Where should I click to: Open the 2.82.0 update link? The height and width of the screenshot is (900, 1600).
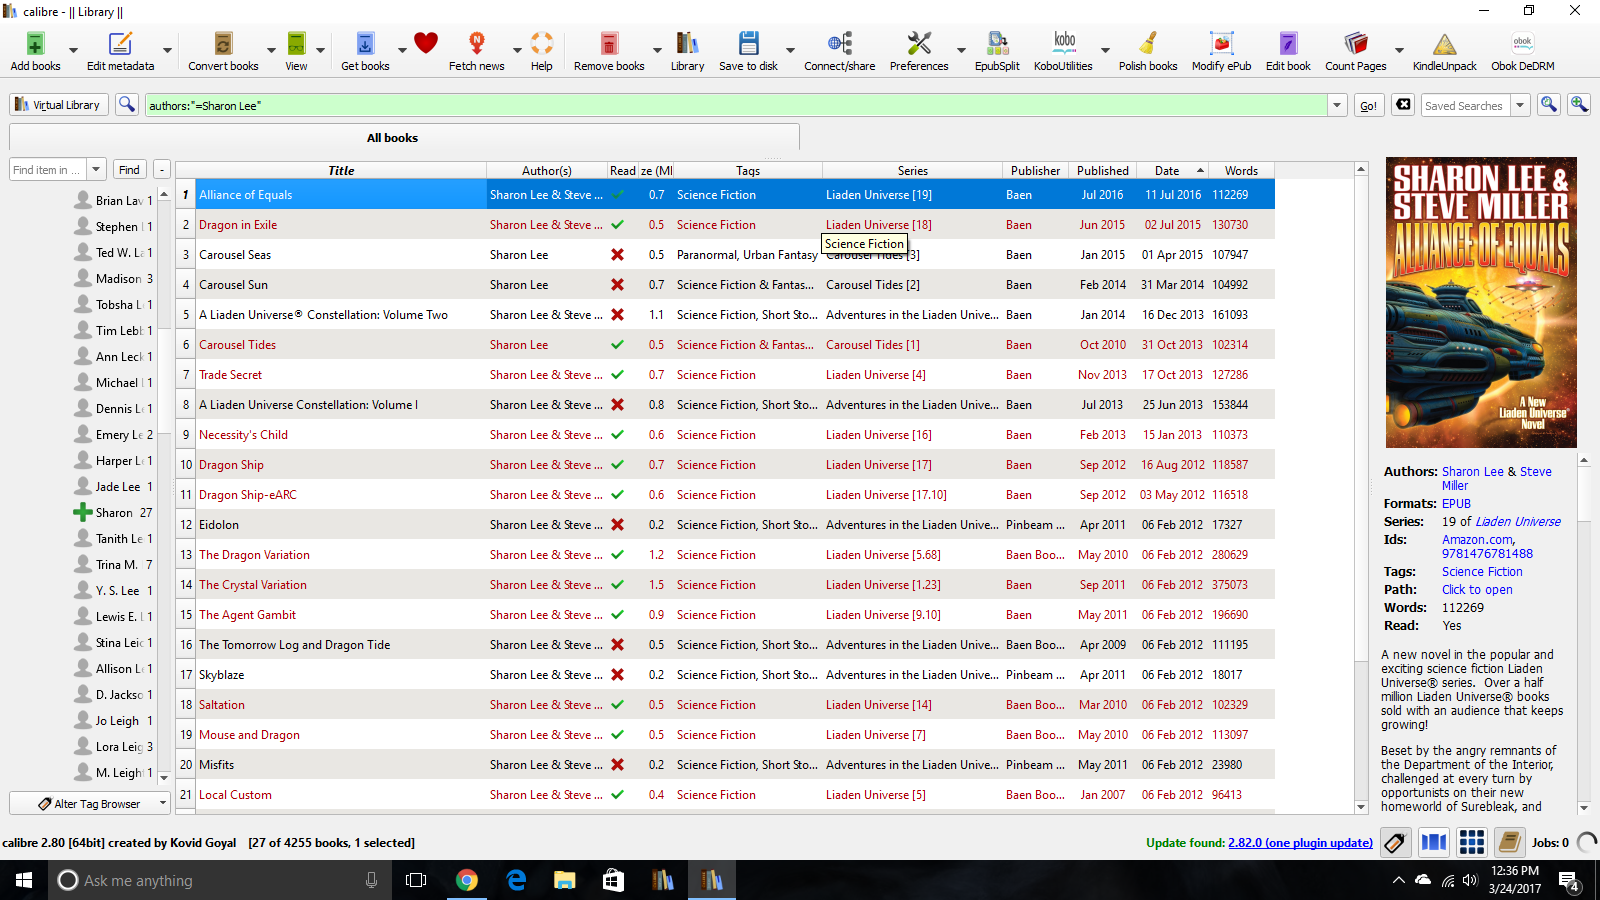click(x=1300, y=843)
